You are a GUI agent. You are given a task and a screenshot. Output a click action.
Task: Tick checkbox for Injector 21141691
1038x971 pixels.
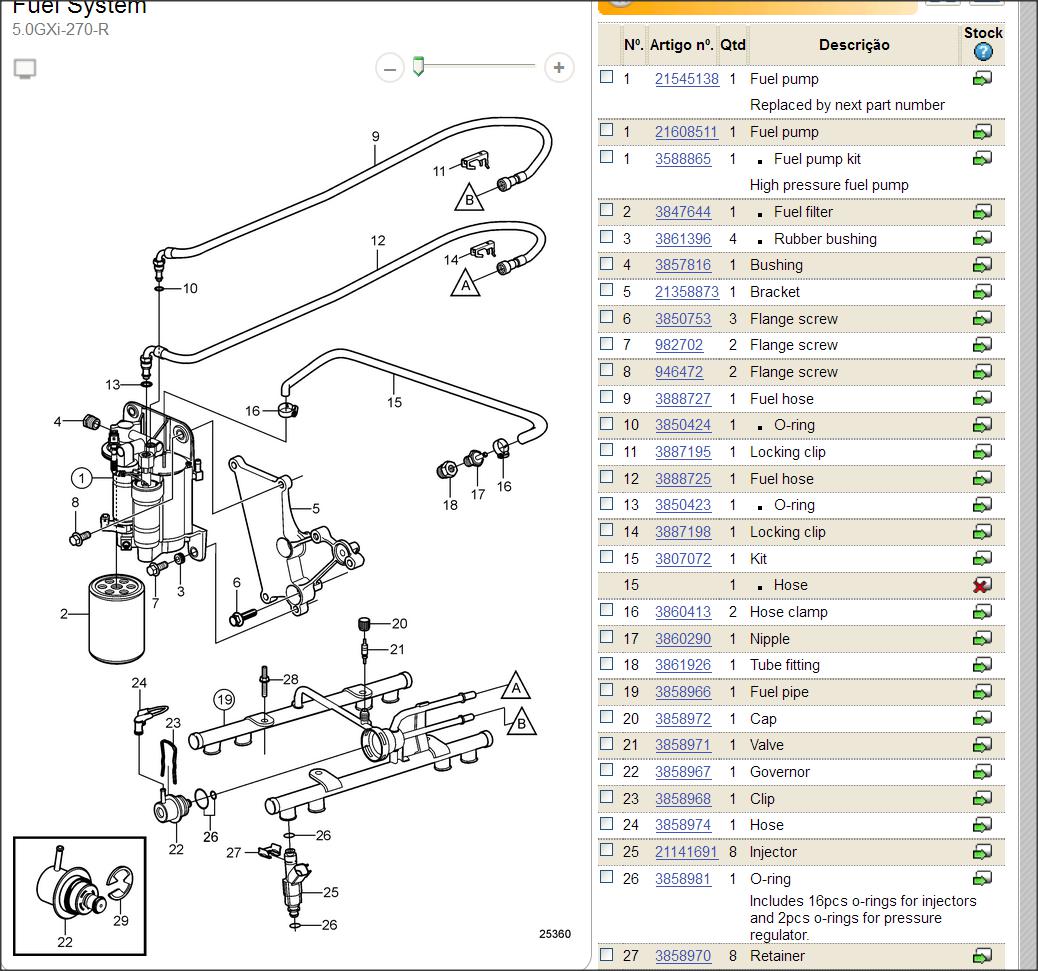pos(606,849)
